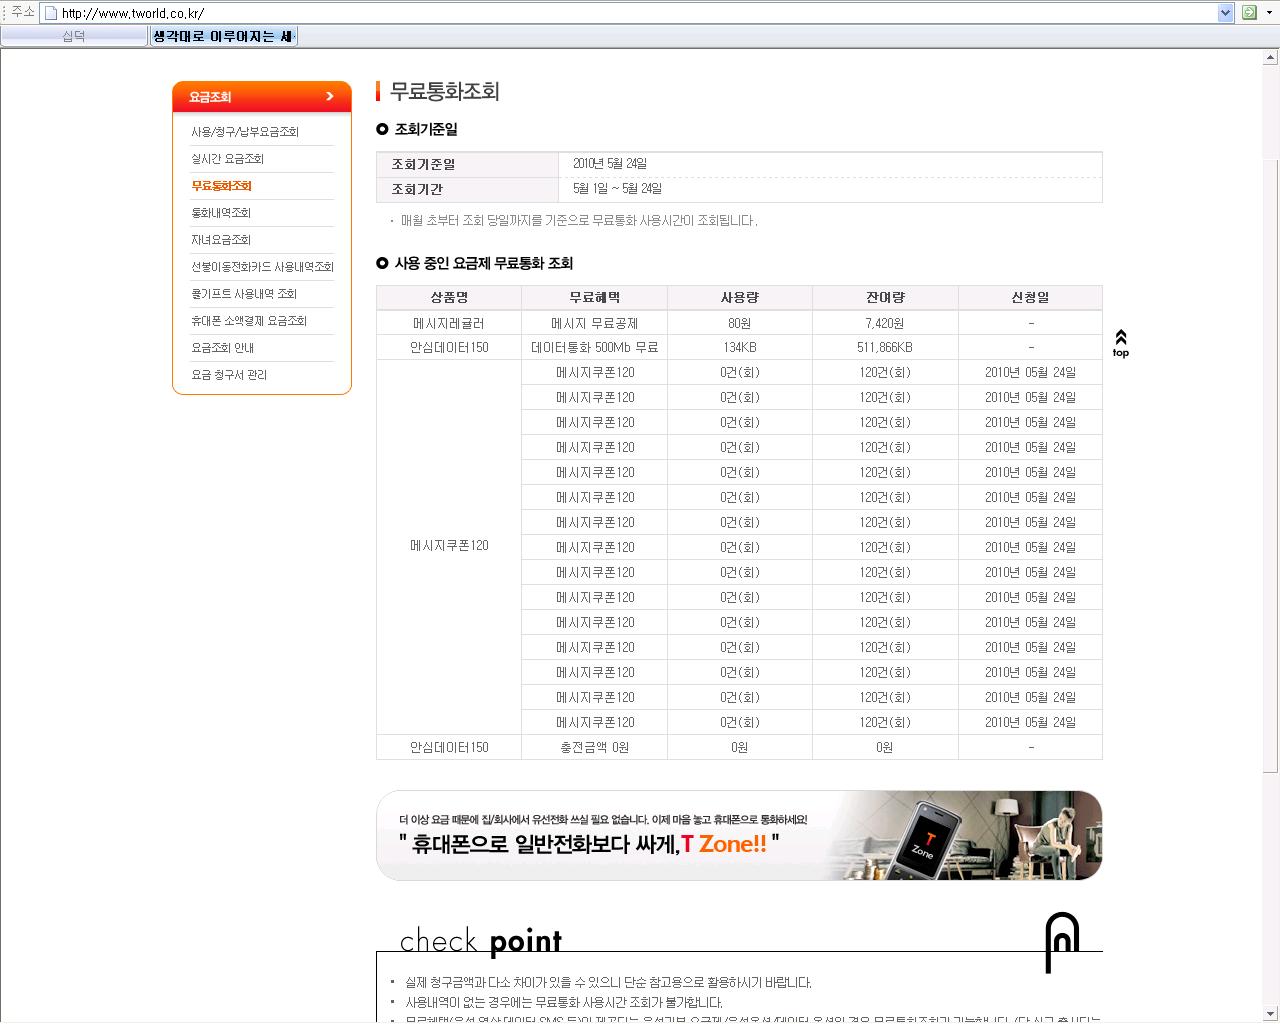
Task: Click the 데이터통화 500Mb 무료 cell
Action: 594,347
